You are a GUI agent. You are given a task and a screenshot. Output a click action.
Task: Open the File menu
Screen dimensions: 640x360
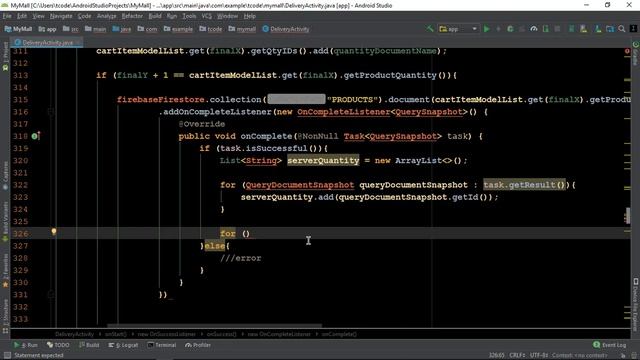(7, 16)
